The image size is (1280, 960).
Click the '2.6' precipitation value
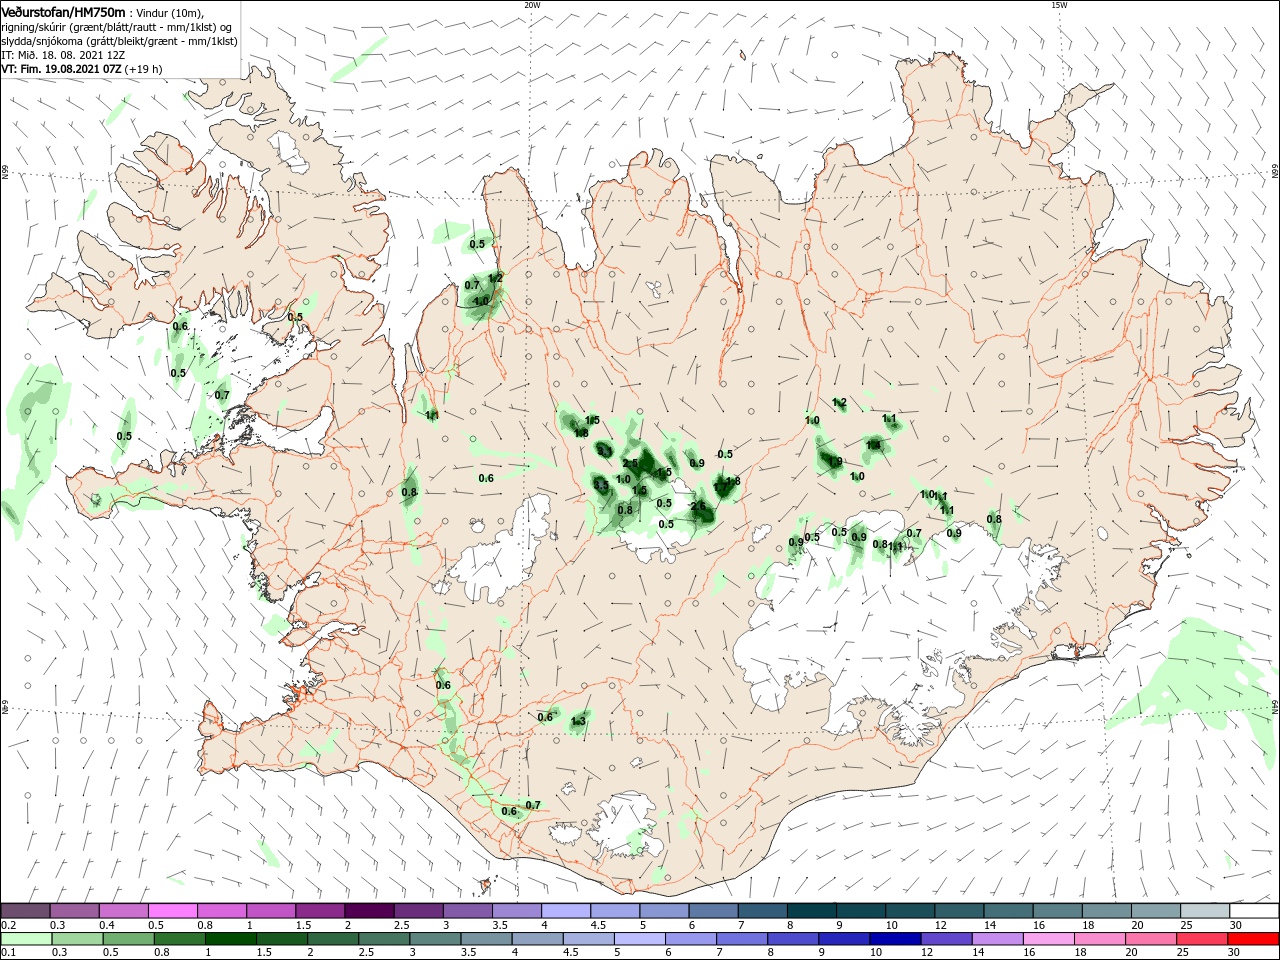tap(698, 506)
